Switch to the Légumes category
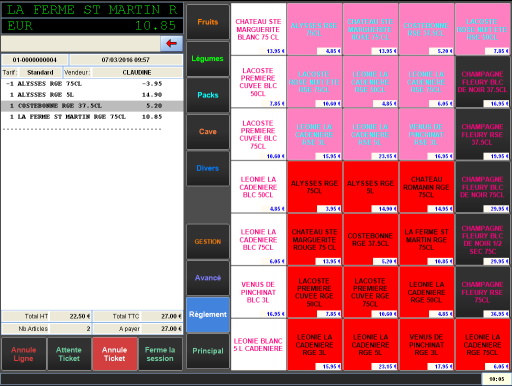The width and height of the screenshot is (512, 386). click(x=208, y=59)
